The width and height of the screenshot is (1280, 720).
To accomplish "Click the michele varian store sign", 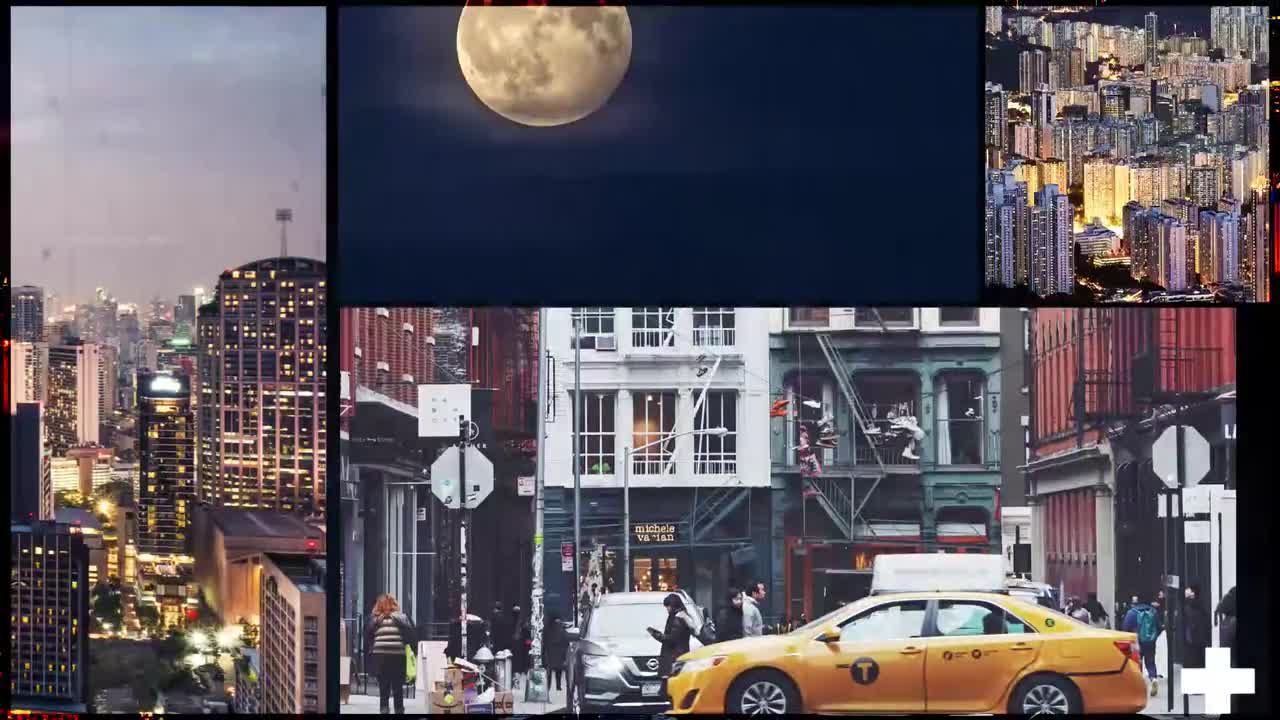I will click(655, 533).
